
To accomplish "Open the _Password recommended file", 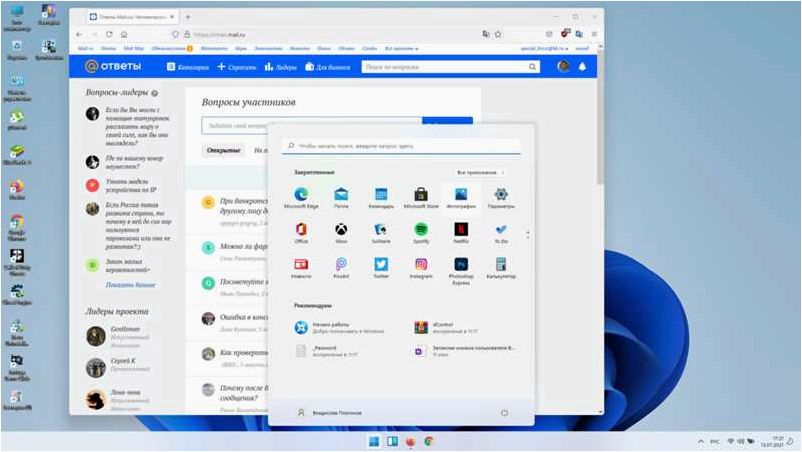I will [x=326, y=351].
